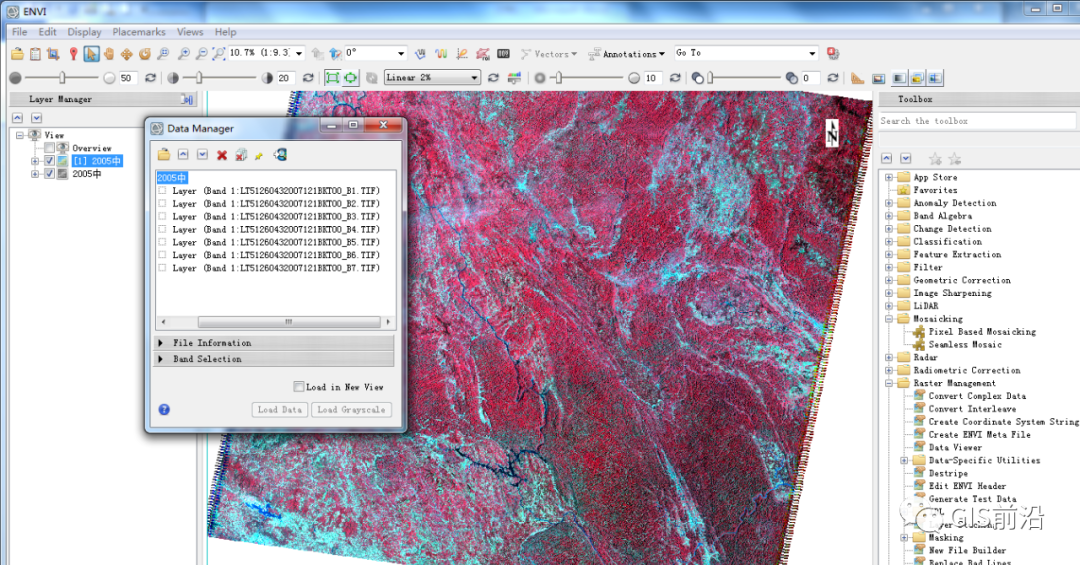Open the Go To dropdown

pyautogui.click(x=812, y=53)
